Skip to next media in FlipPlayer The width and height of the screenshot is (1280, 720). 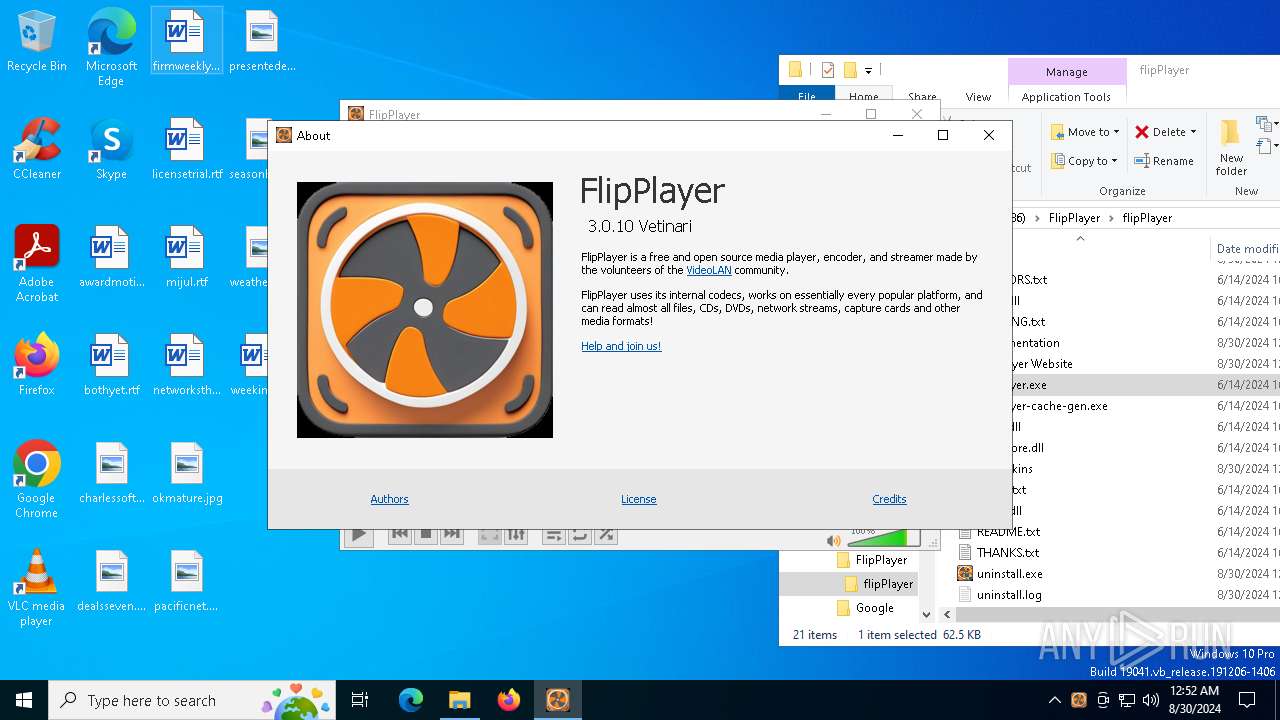[452, 535]
